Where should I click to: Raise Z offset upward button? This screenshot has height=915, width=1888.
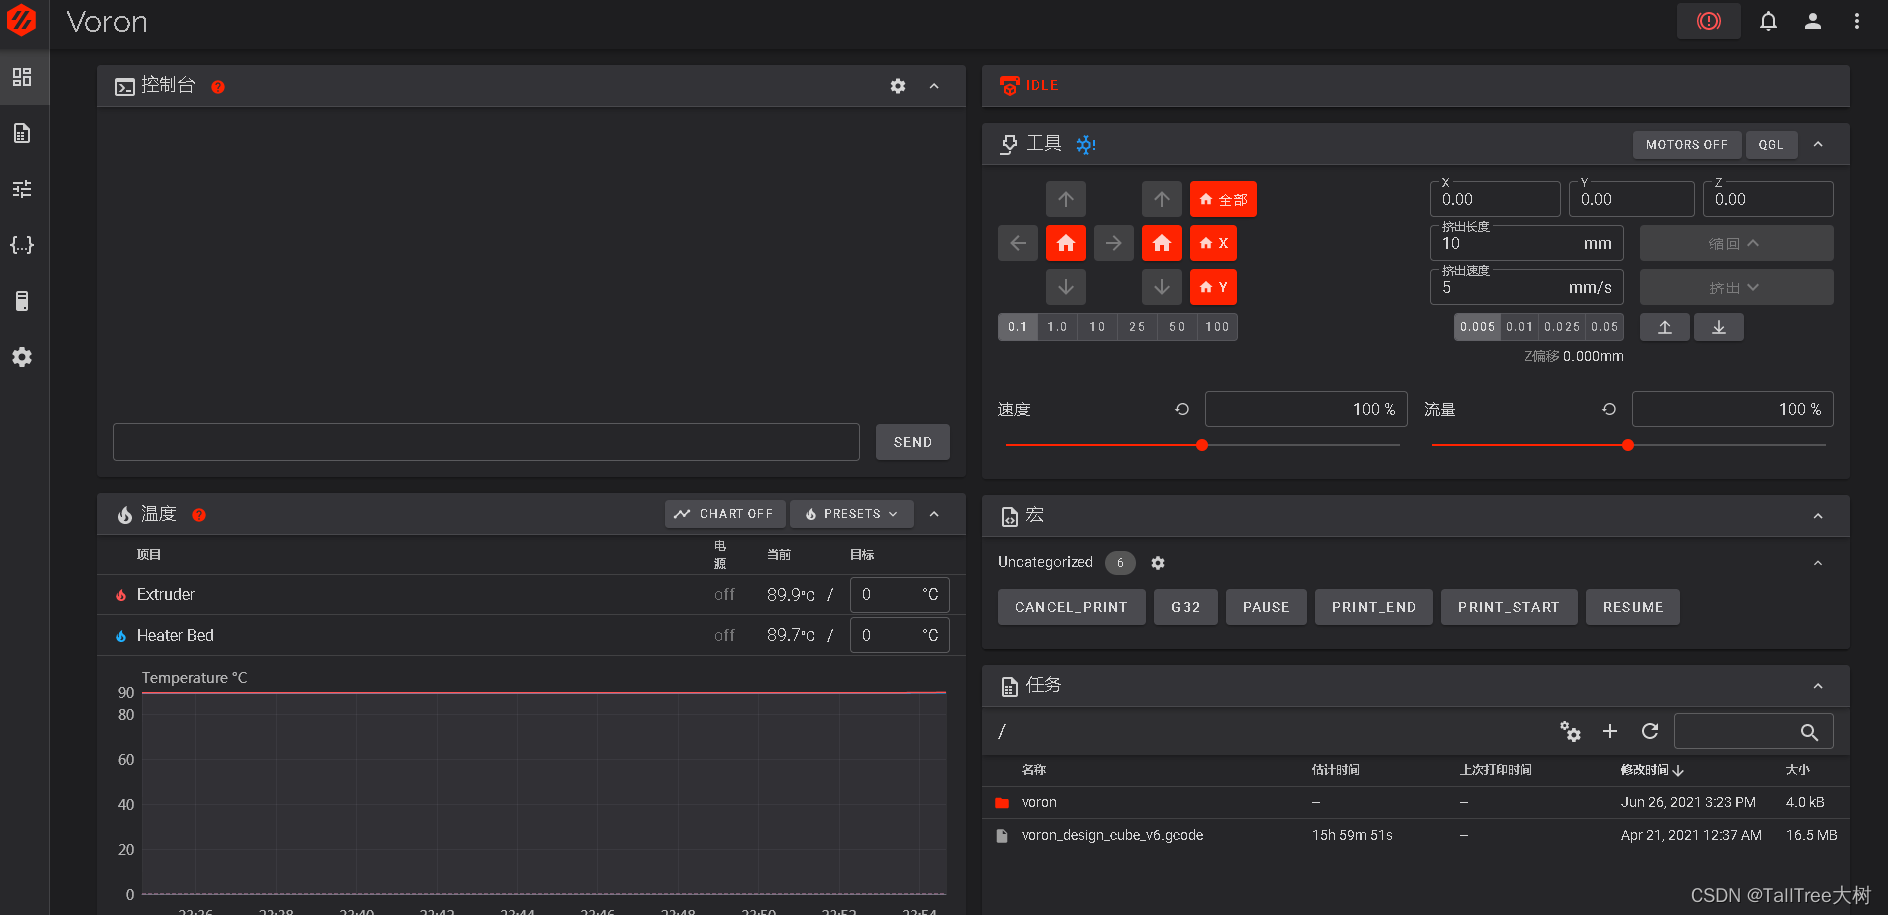(x=1665, y=327)
